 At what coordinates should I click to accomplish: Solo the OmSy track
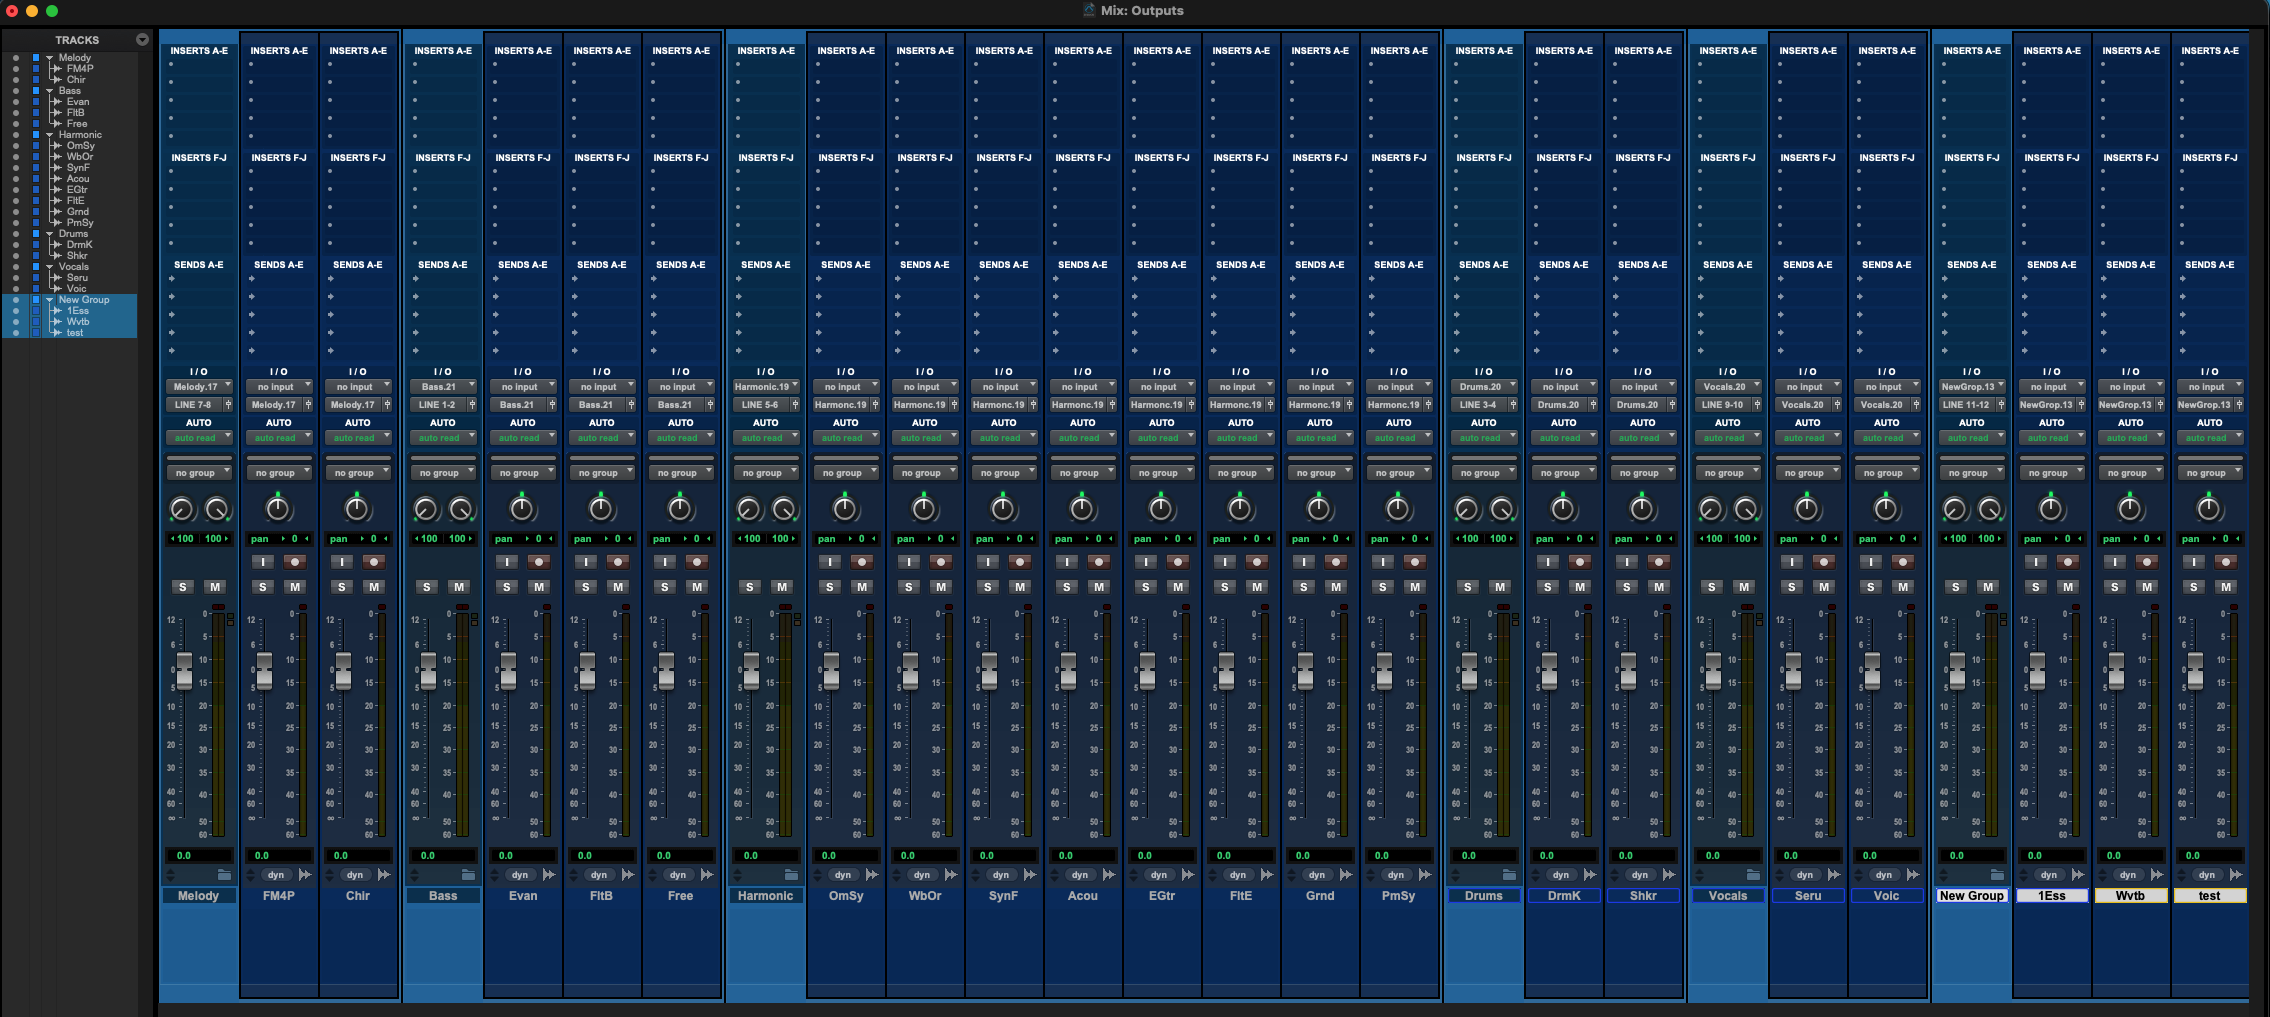829,587
